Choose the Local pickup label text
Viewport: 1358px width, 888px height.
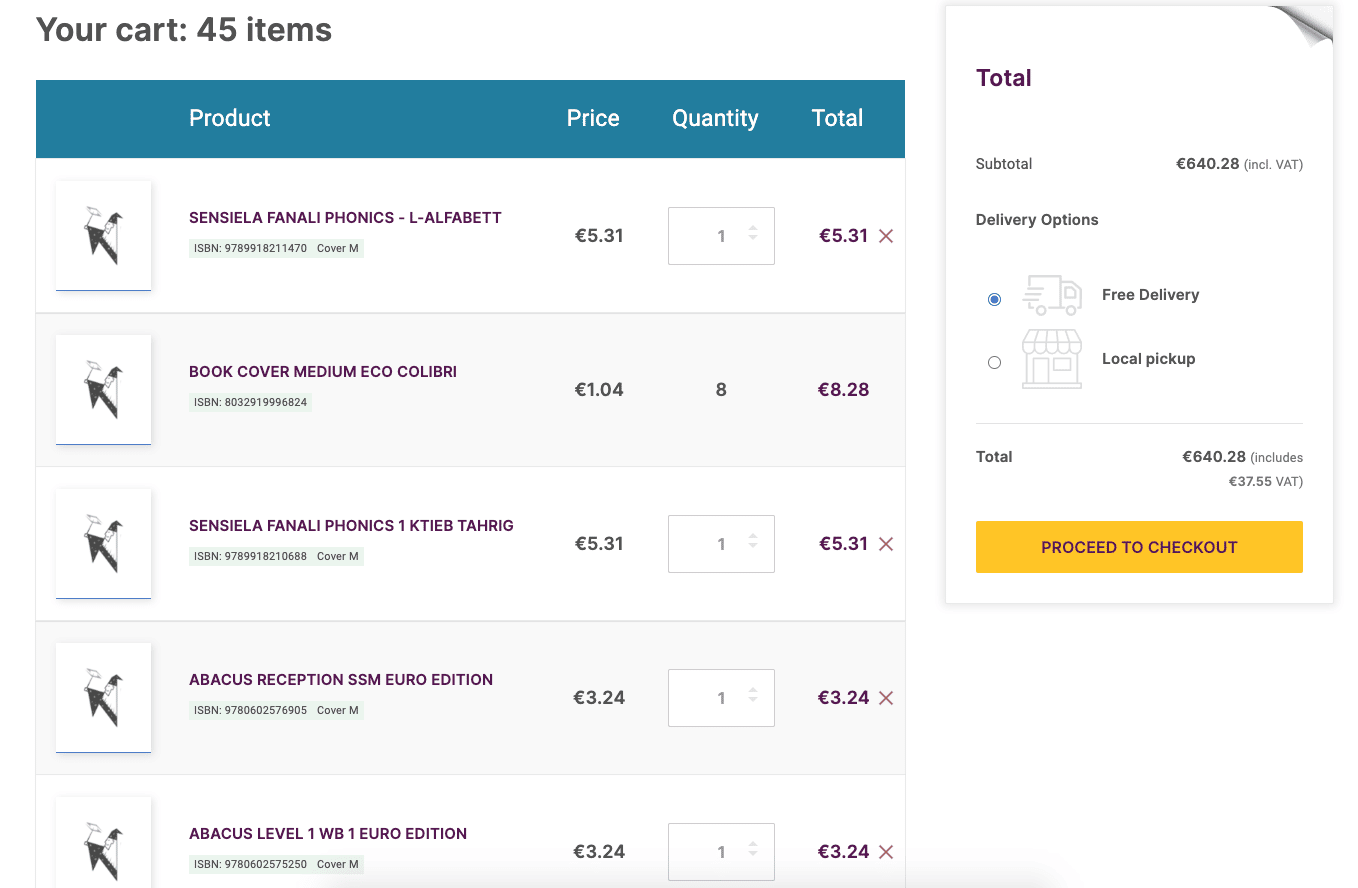click(1148, 359)
